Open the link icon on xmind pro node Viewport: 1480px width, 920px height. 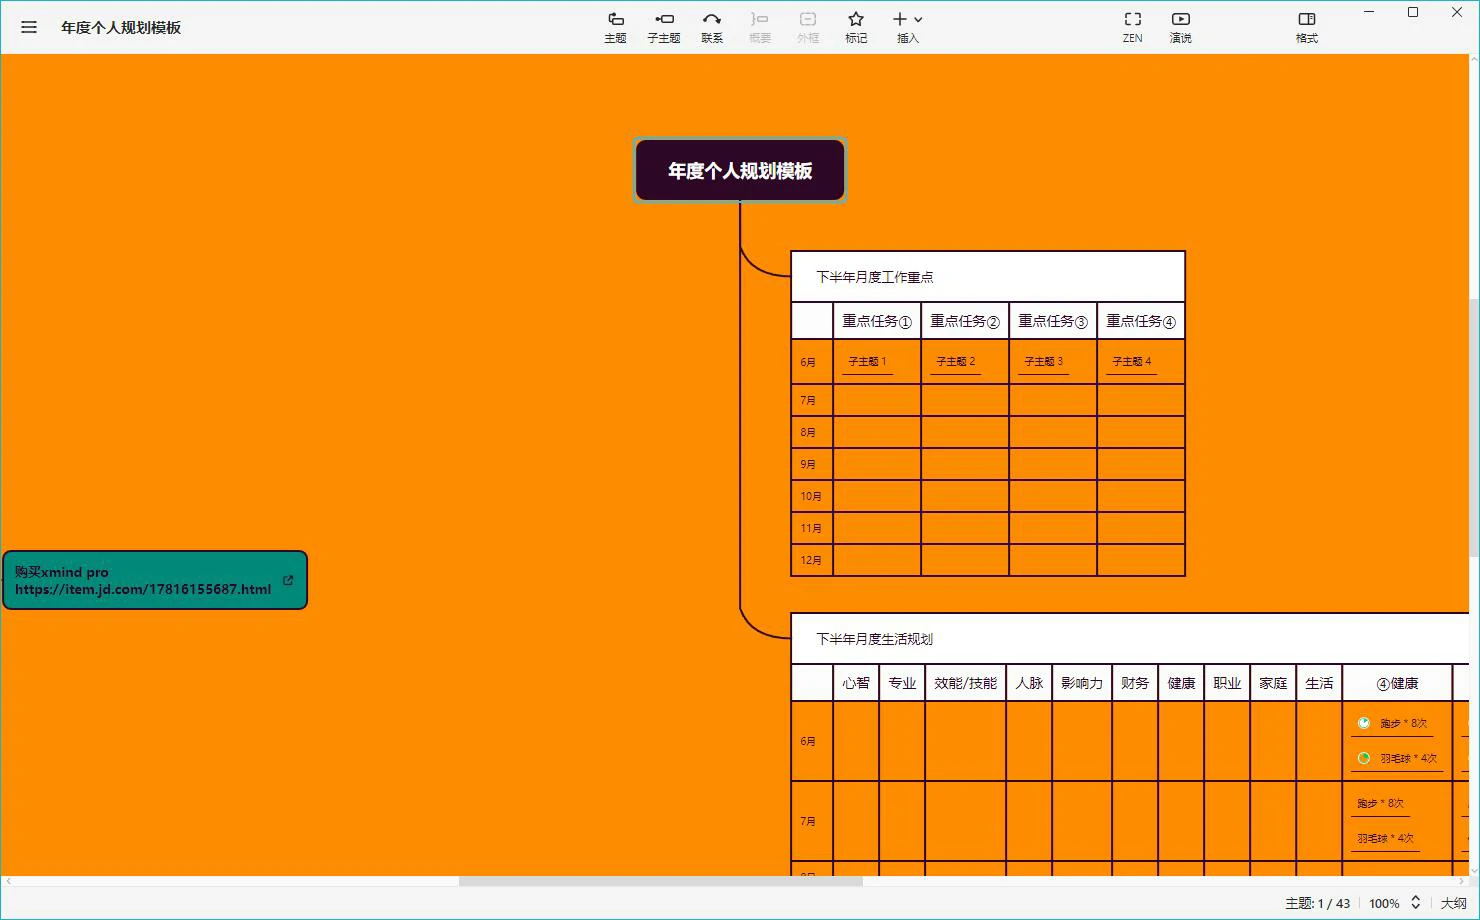click(x=288, y=580)
